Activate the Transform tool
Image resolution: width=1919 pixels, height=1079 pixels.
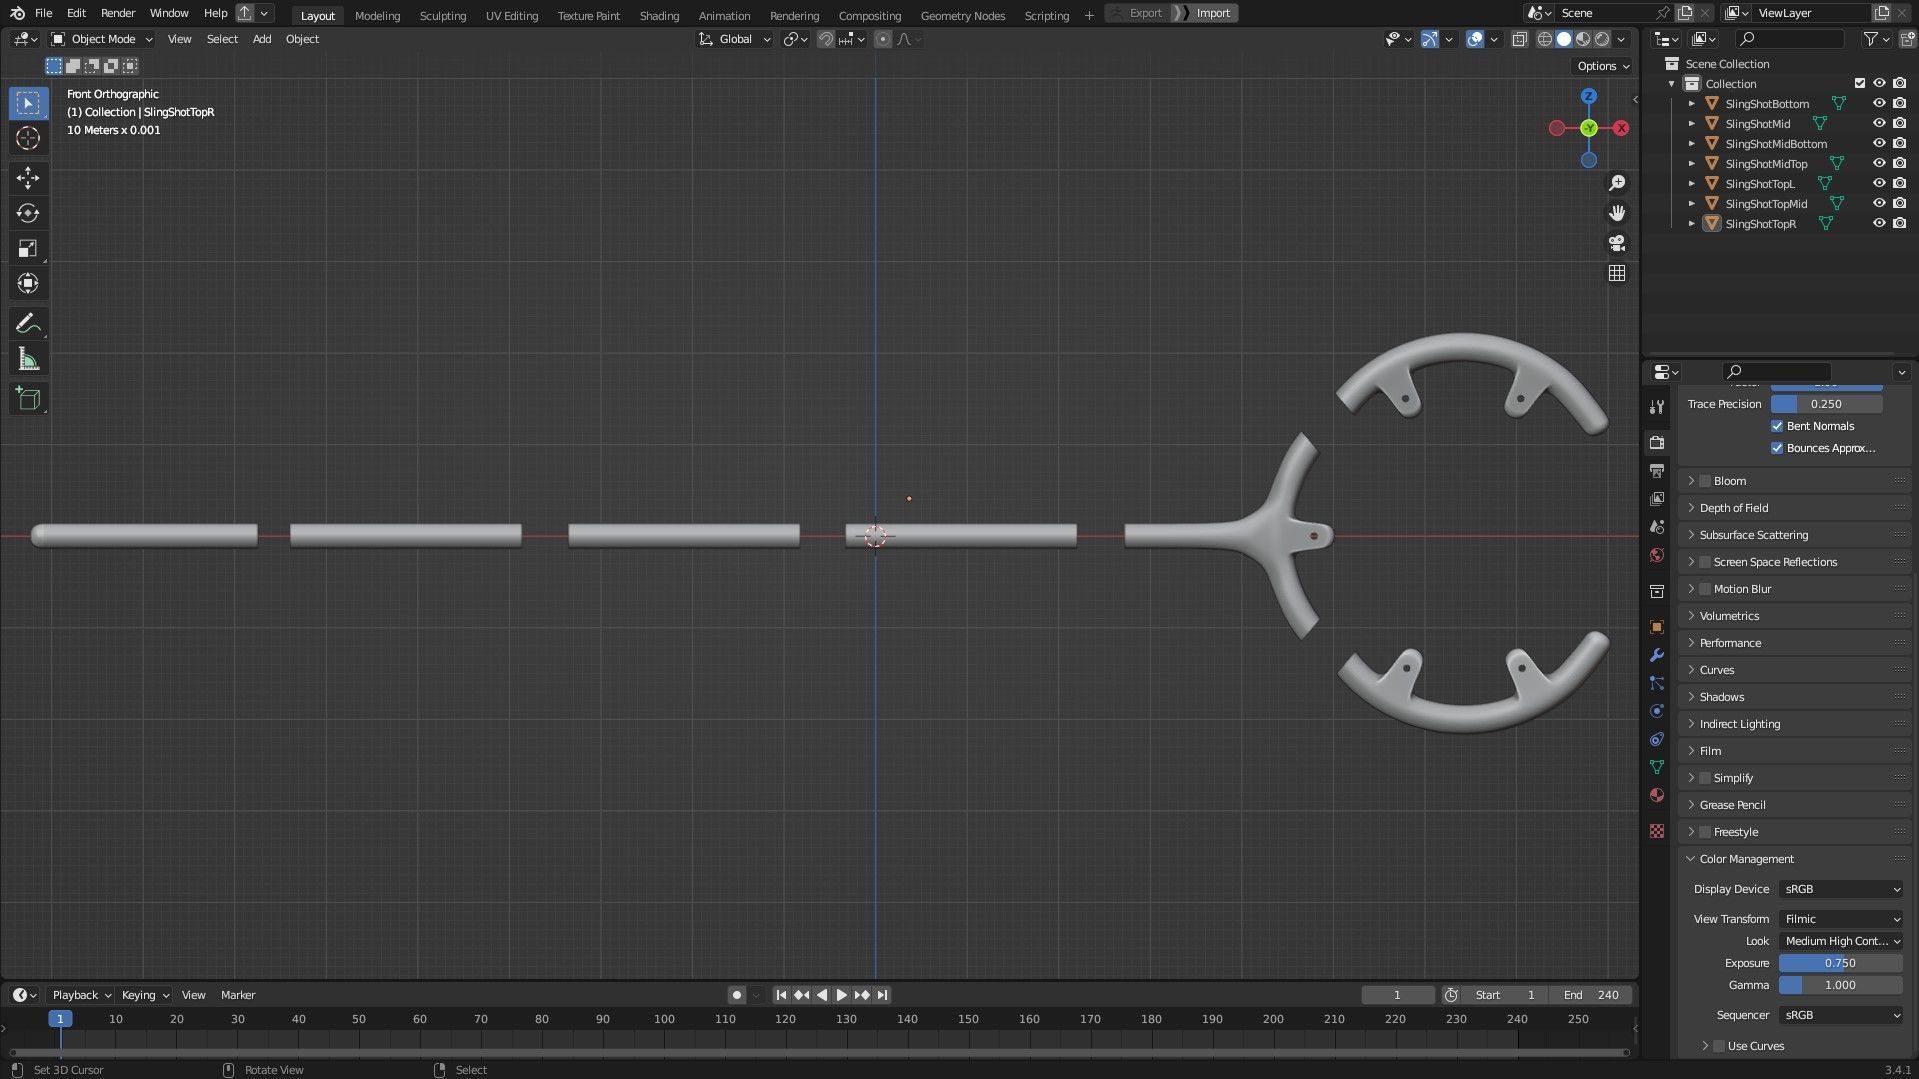[28, 283]
